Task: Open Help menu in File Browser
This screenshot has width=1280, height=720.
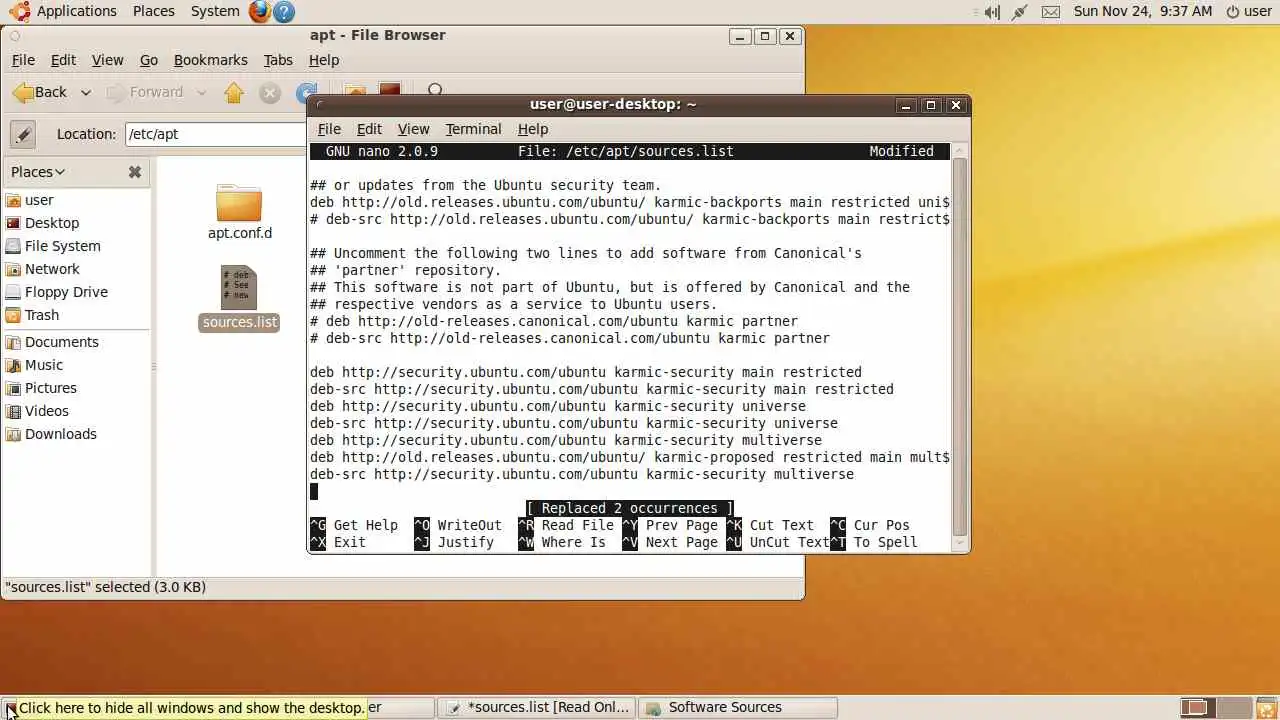Action: point(324,60)
